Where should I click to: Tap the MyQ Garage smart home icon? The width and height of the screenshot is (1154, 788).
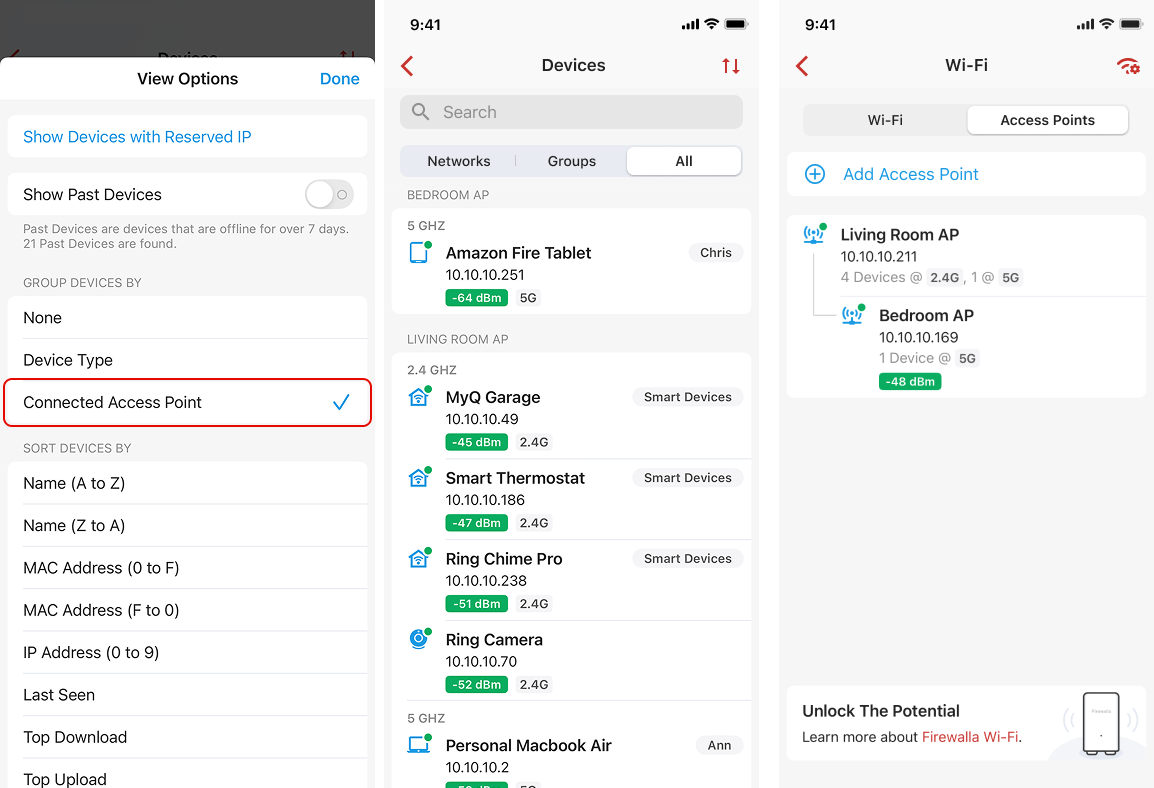coord(419,397)
